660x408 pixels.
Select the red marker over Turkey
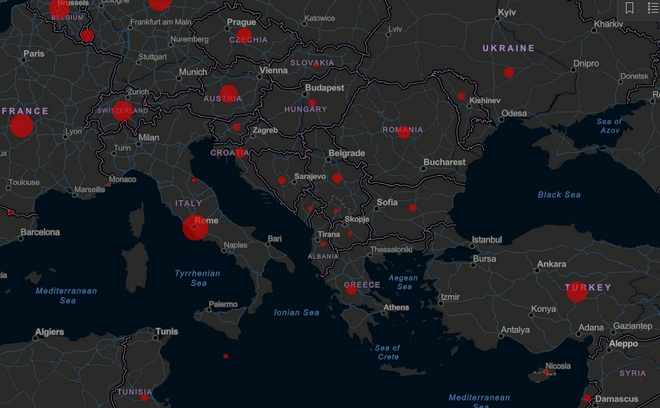[576, 291]
